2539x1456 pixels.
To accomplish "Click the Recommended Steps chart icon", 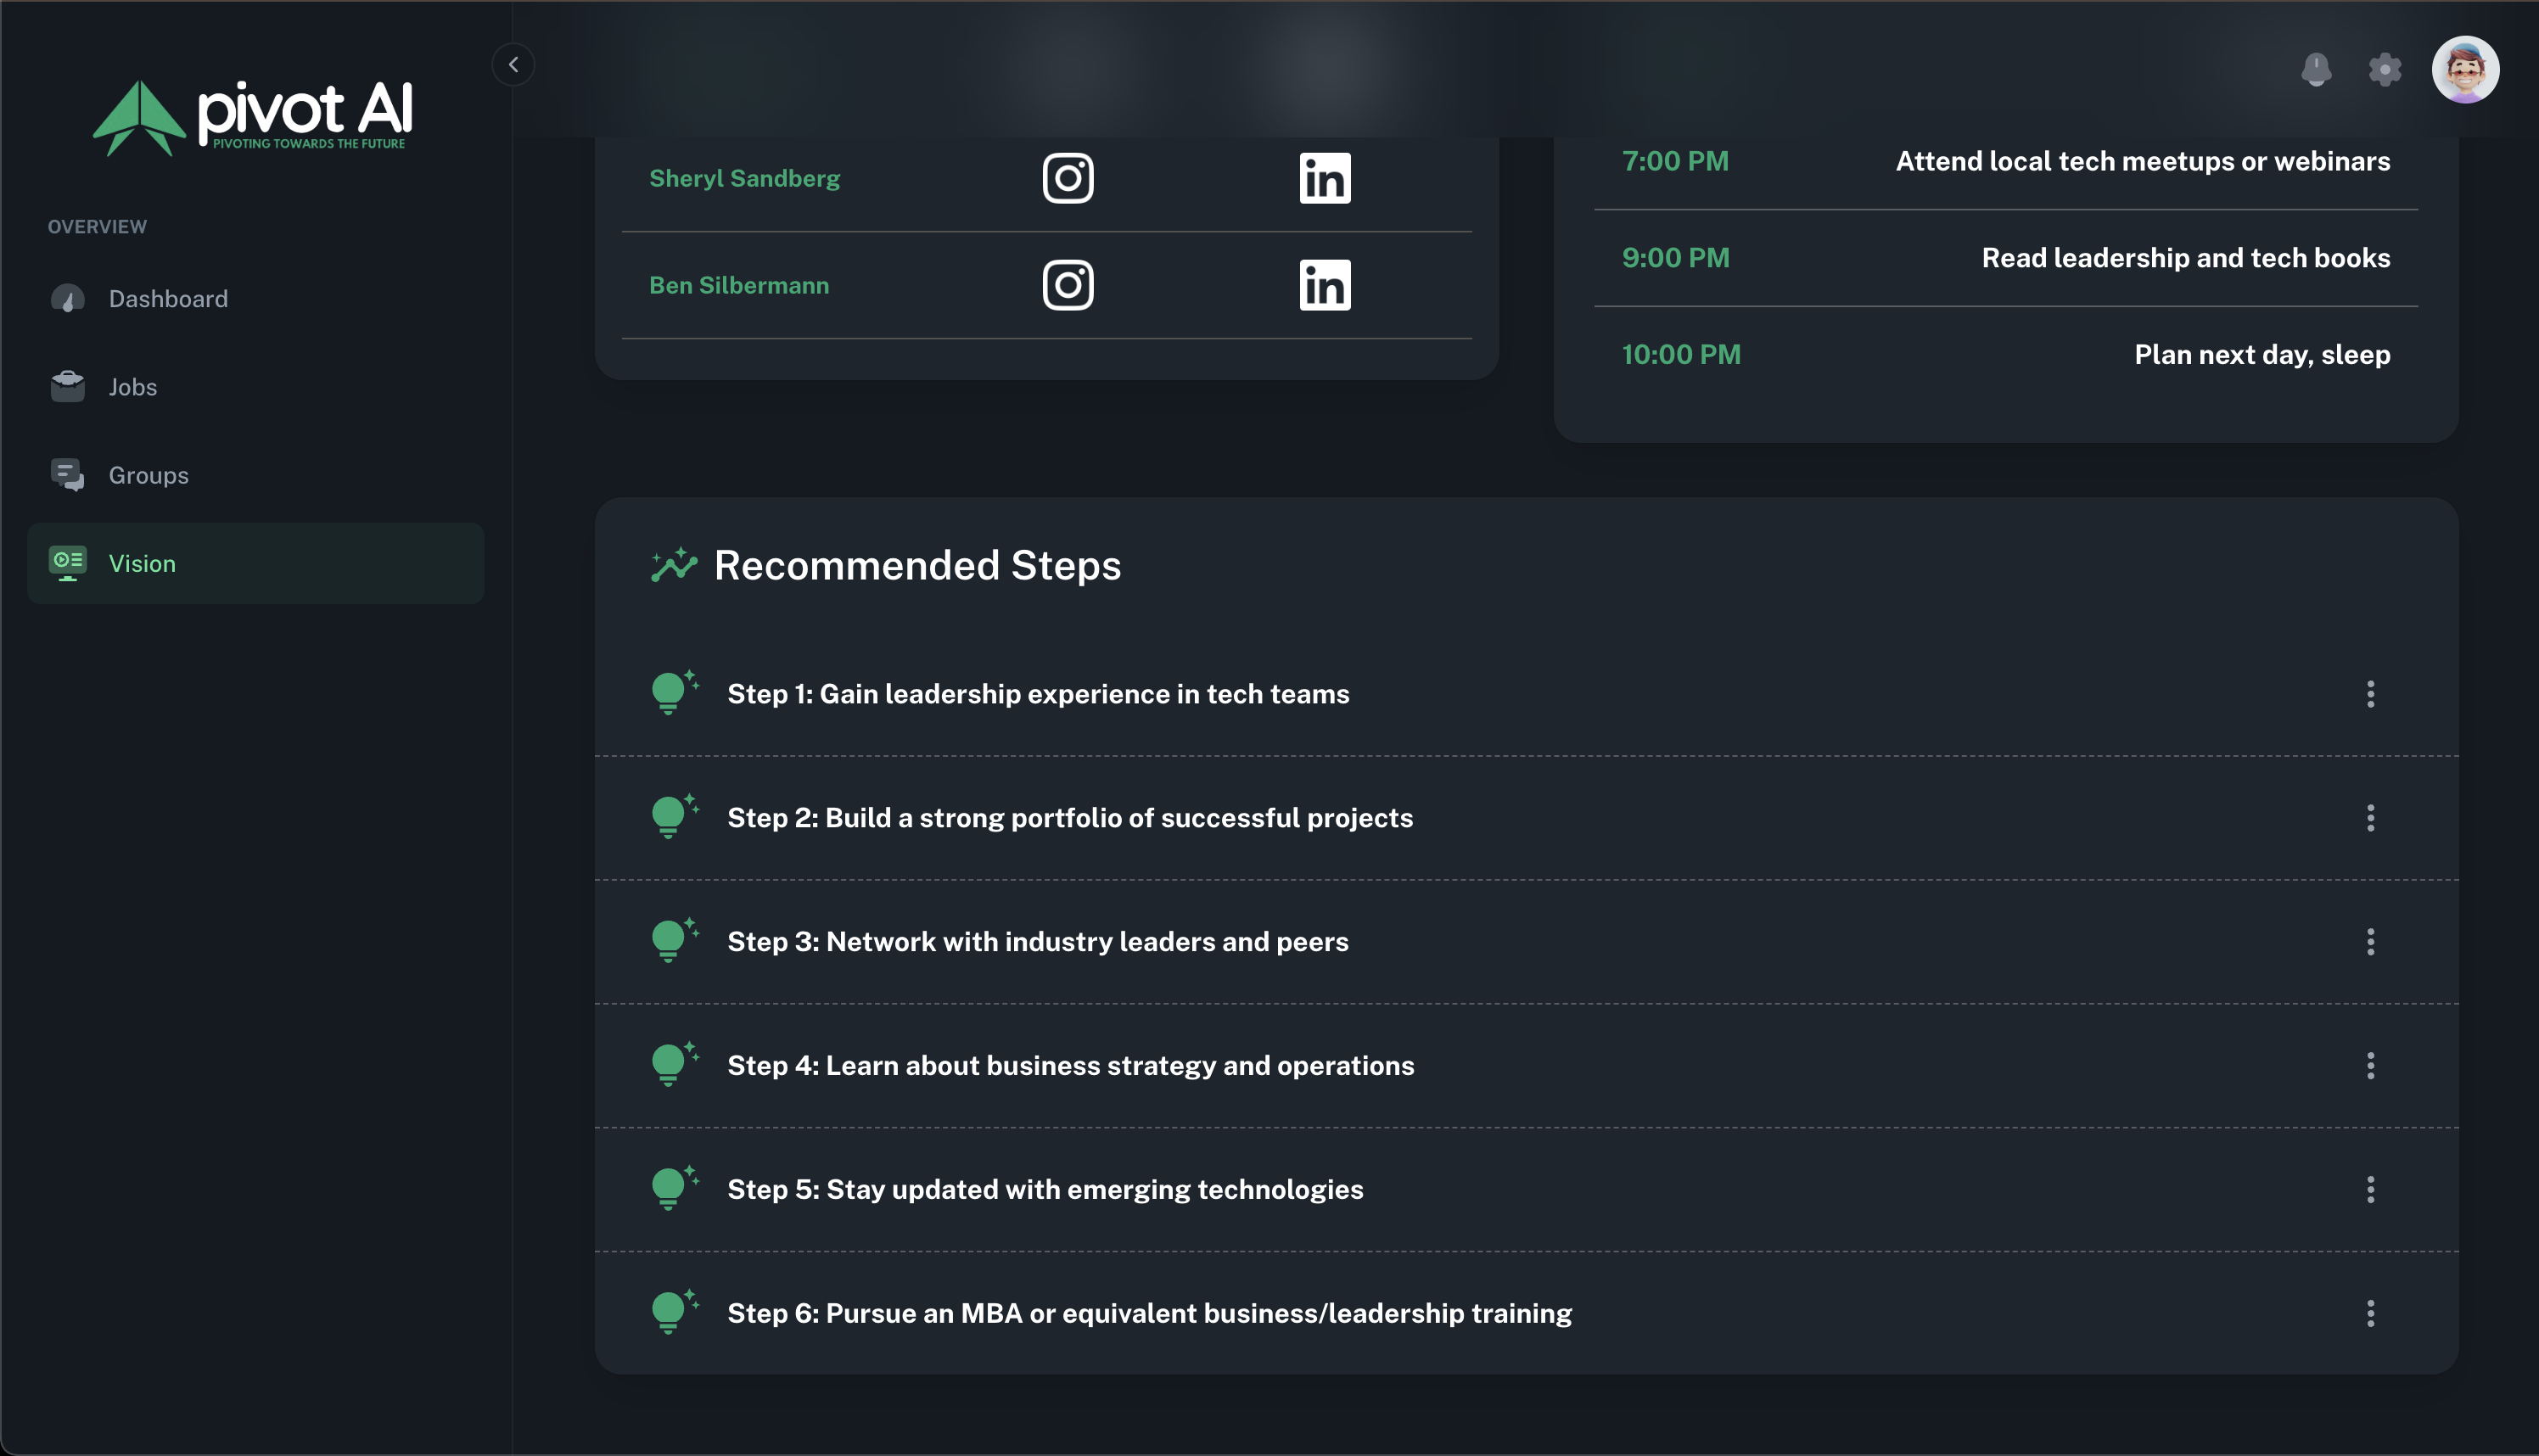I will click(x=674, y=565).
